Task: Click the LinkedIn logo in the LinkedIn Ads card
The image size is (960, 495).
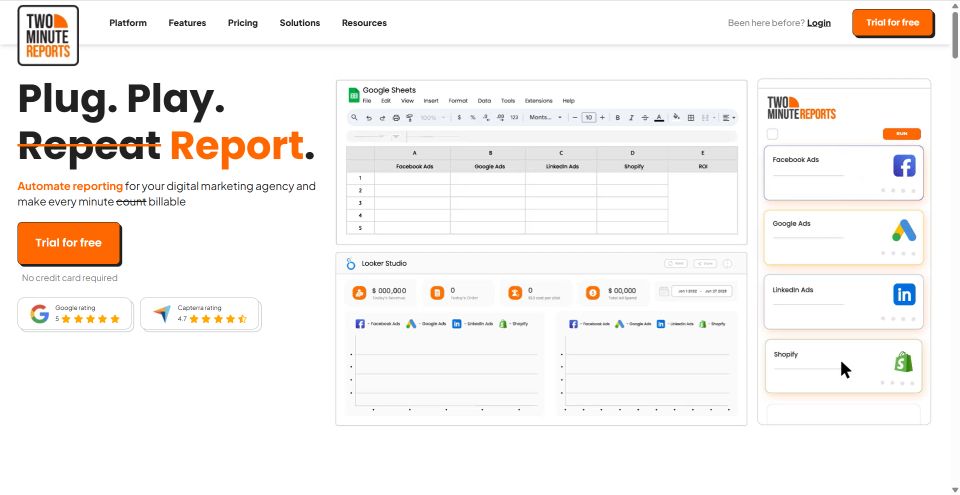Action: click(x=904, y=295)
